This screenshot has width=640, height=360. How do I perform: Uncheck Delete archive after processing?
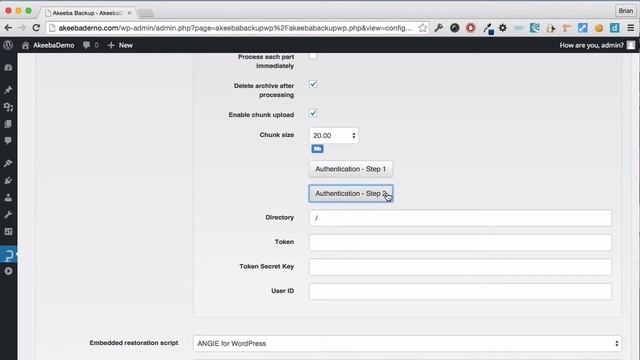(x=313, y=84)
